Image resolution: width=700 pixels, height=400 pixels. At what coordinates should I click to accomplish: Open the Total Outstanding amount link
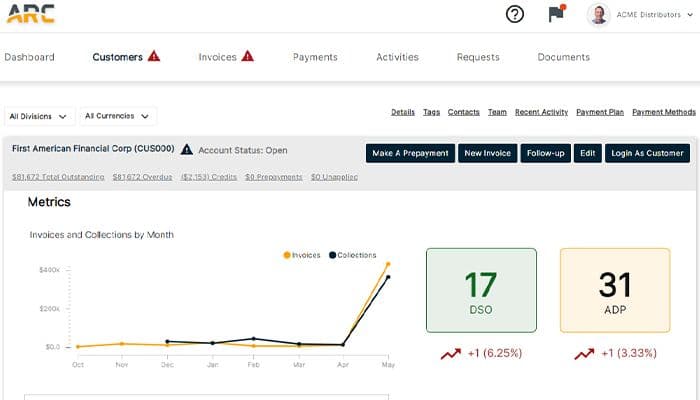[x=58, y=177]
